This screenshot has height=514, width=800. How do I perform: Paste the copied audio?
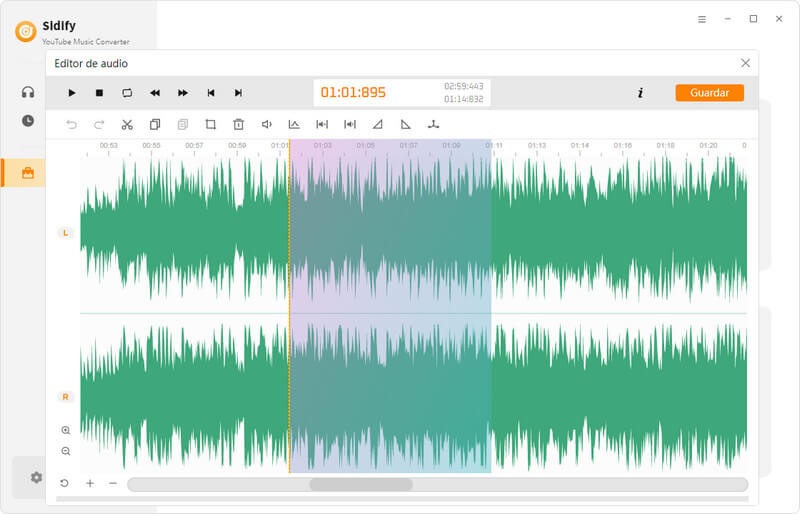183,125
